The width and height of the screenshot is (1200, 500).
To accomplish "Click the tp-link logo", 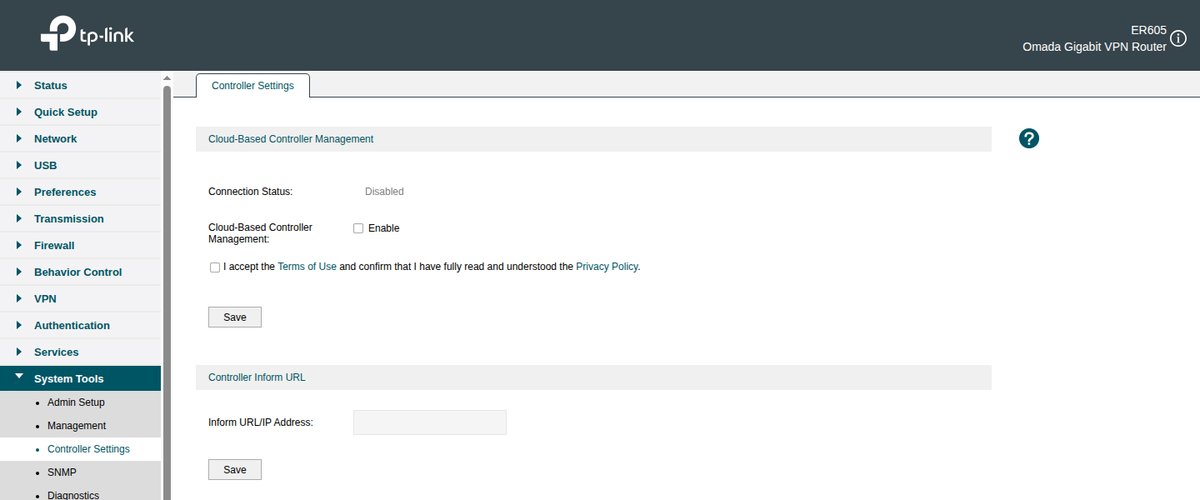I will [87, 35].
